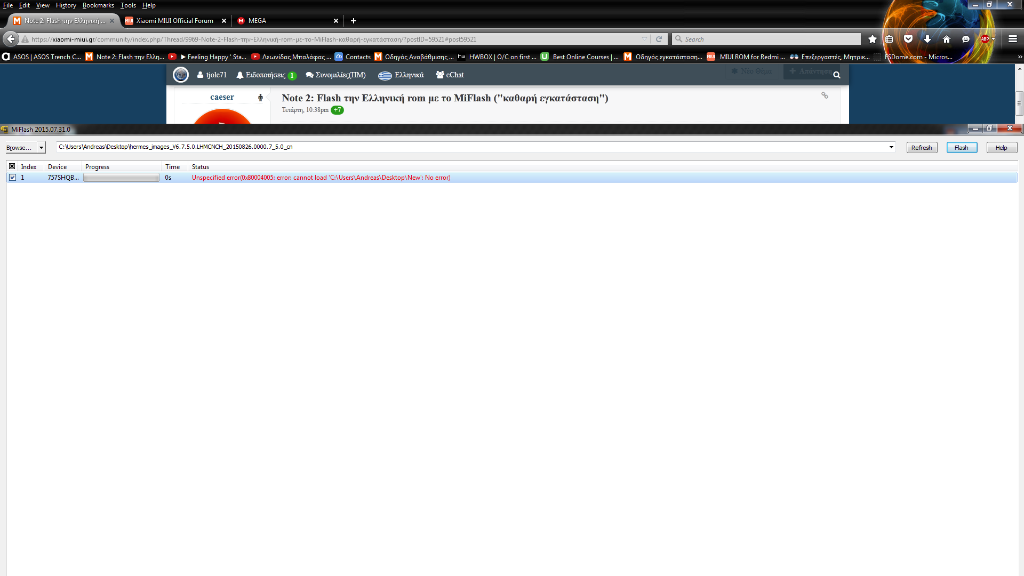Open the Browse button dropdown arrow in MiFlash
The height and width of the screenshot is (576, 1024).
41,148
